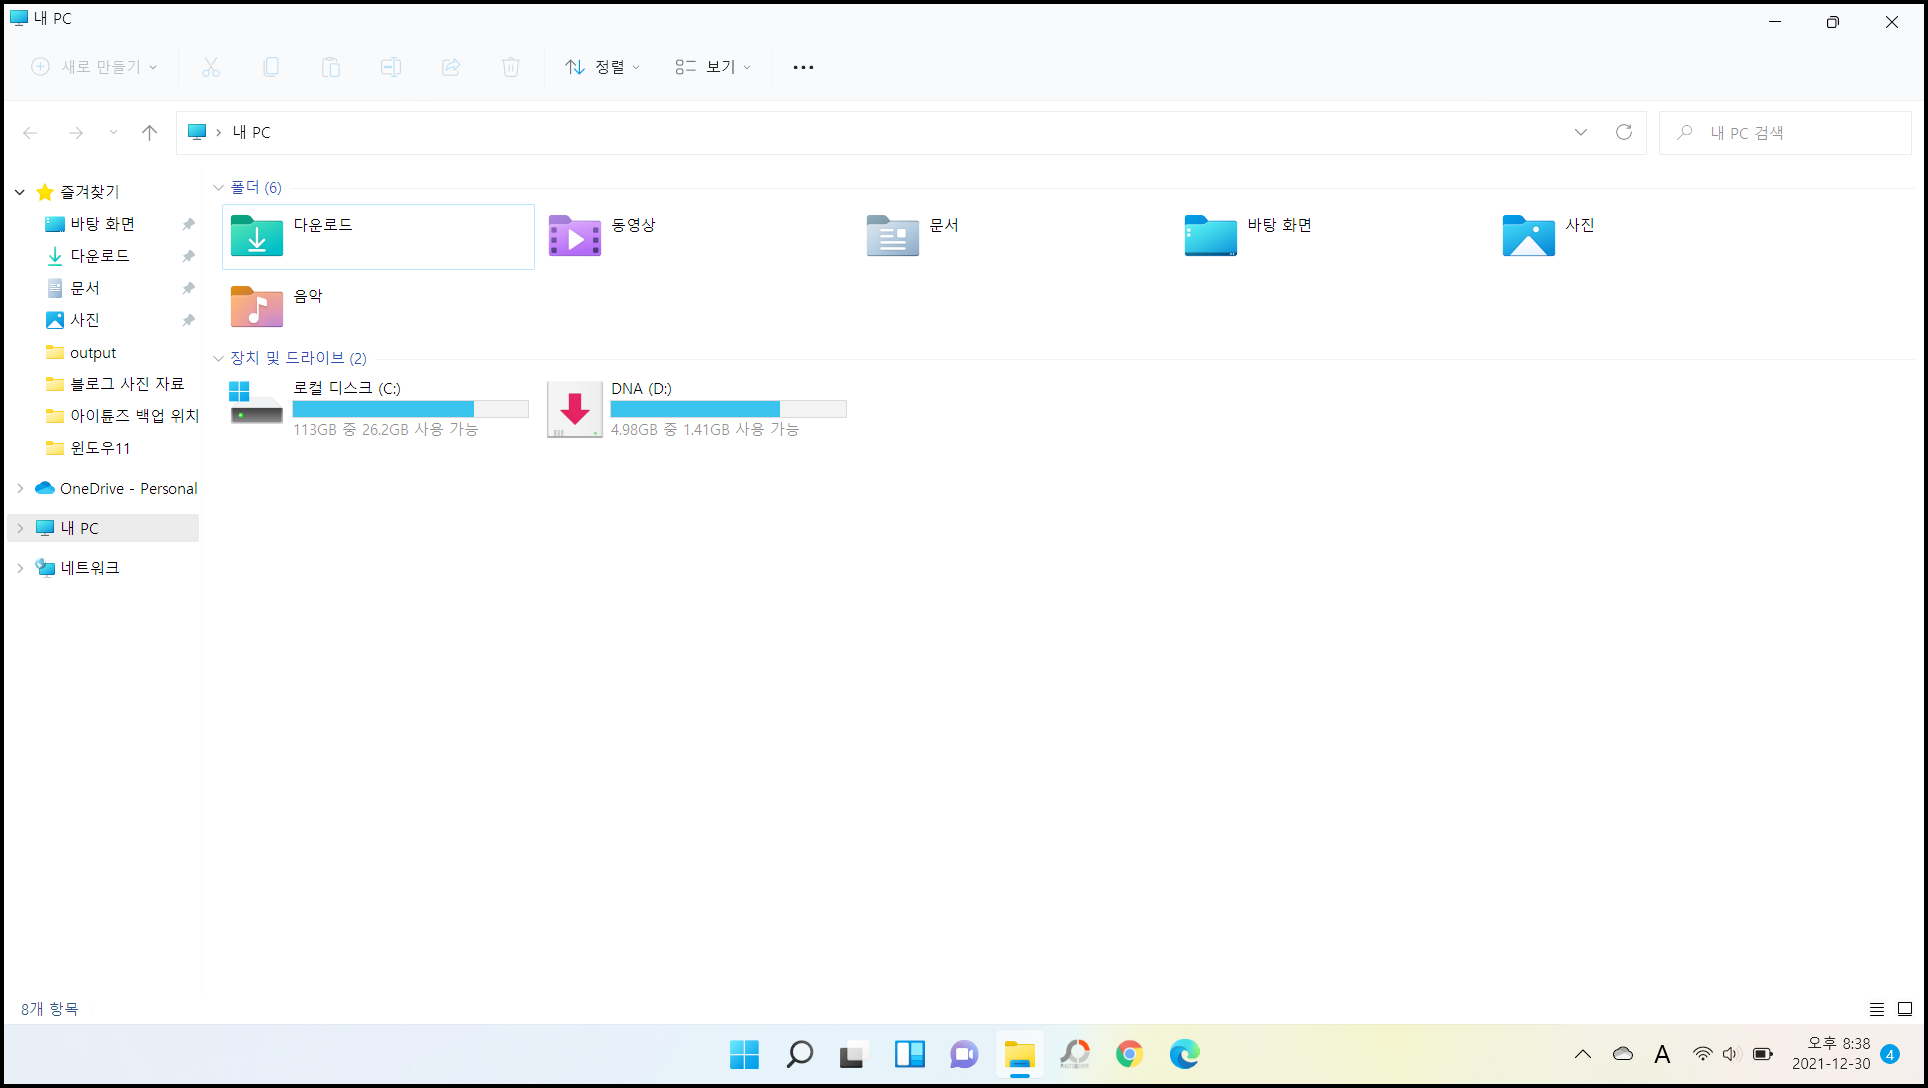Select the 사진 folder icon in main pane

tap(1529, 237)
